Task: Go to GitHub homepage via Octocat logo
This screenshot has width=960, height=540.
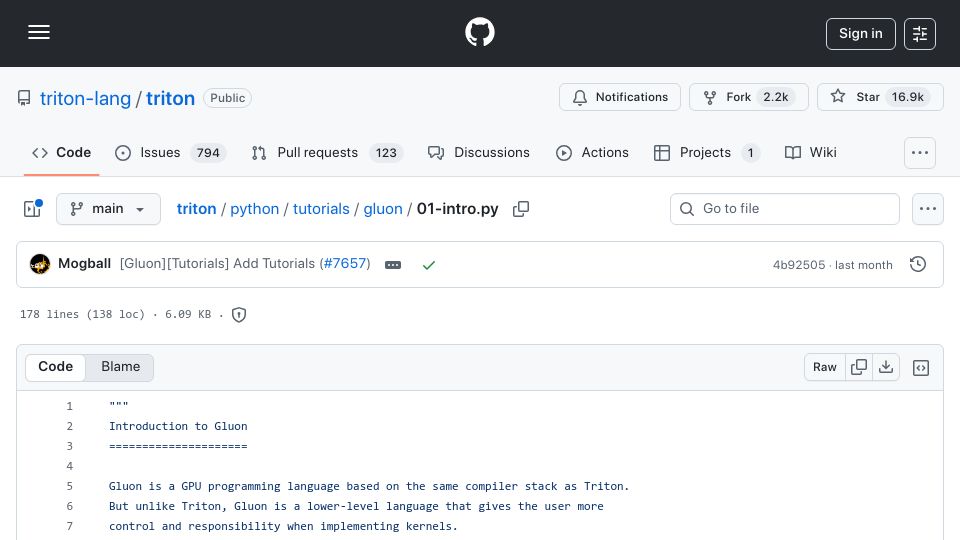Action: (x=479, y=32)
